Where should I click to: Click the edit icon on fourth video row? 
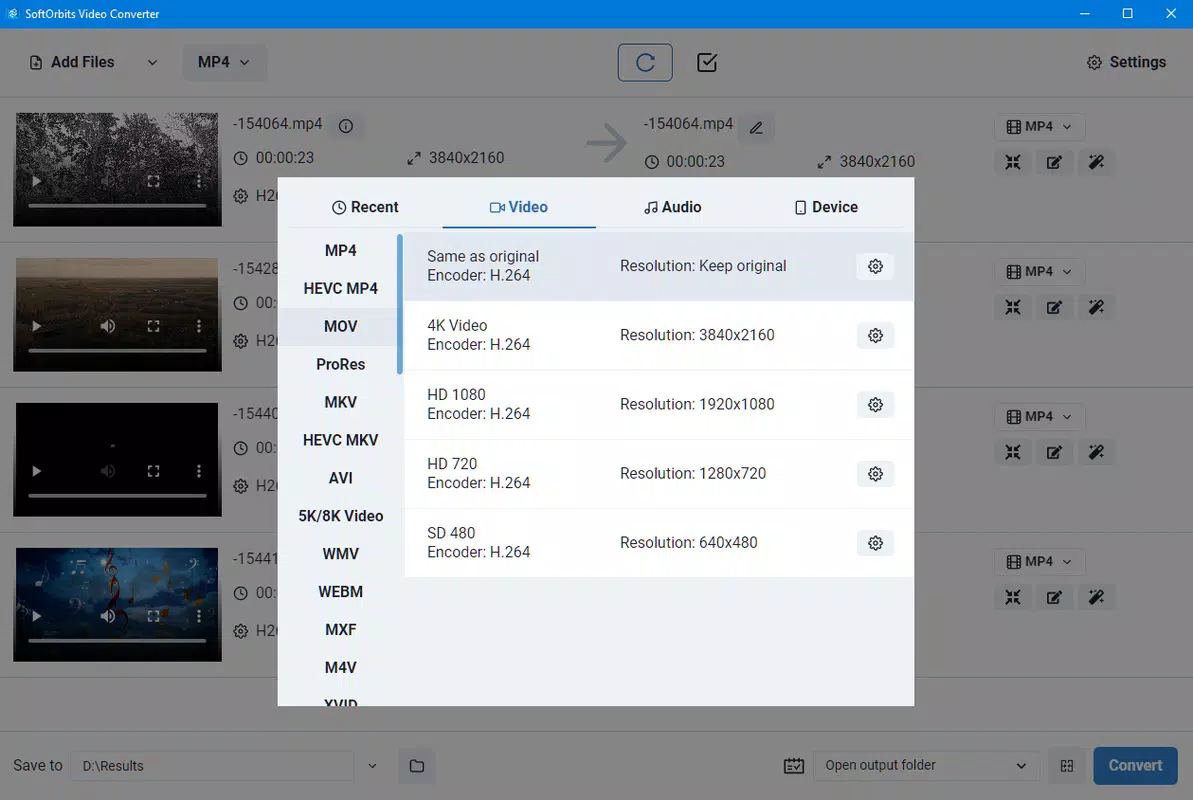pos(1054,598)
